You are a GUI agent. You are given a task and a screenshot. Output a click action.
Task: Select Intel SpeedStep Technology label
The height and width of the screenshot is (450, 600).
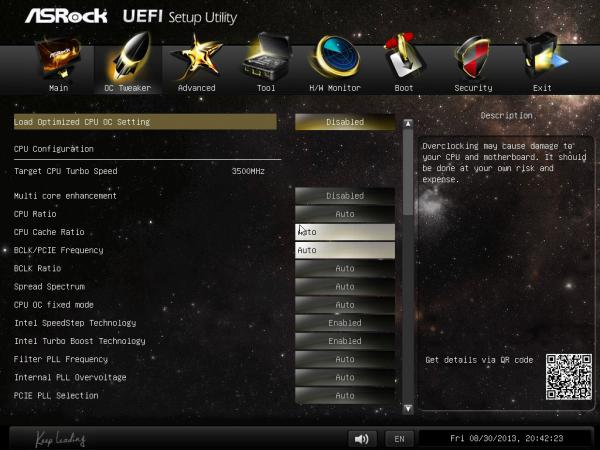click(x=75, y=323)
